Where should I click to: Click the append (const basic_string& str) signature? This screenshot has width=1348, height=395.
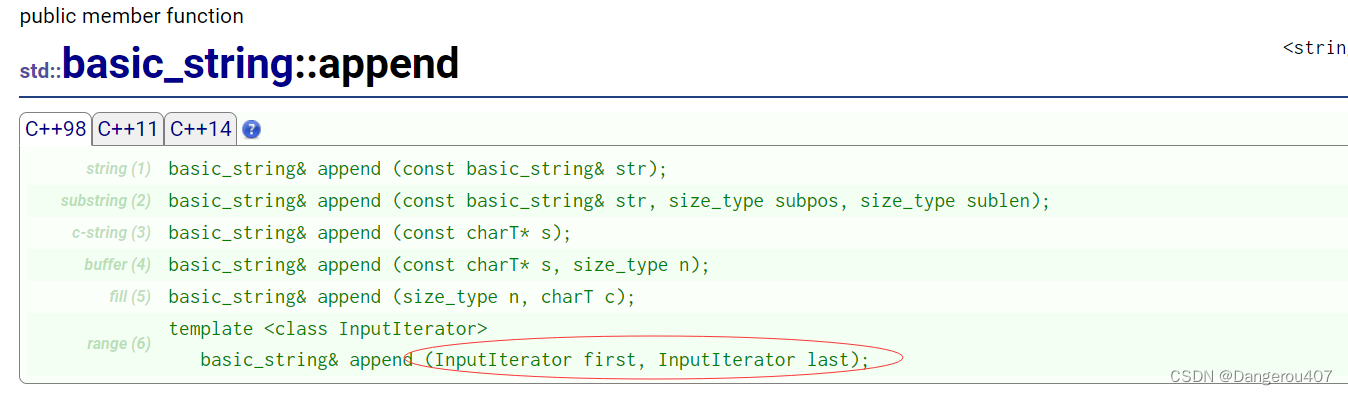[417, 169]
